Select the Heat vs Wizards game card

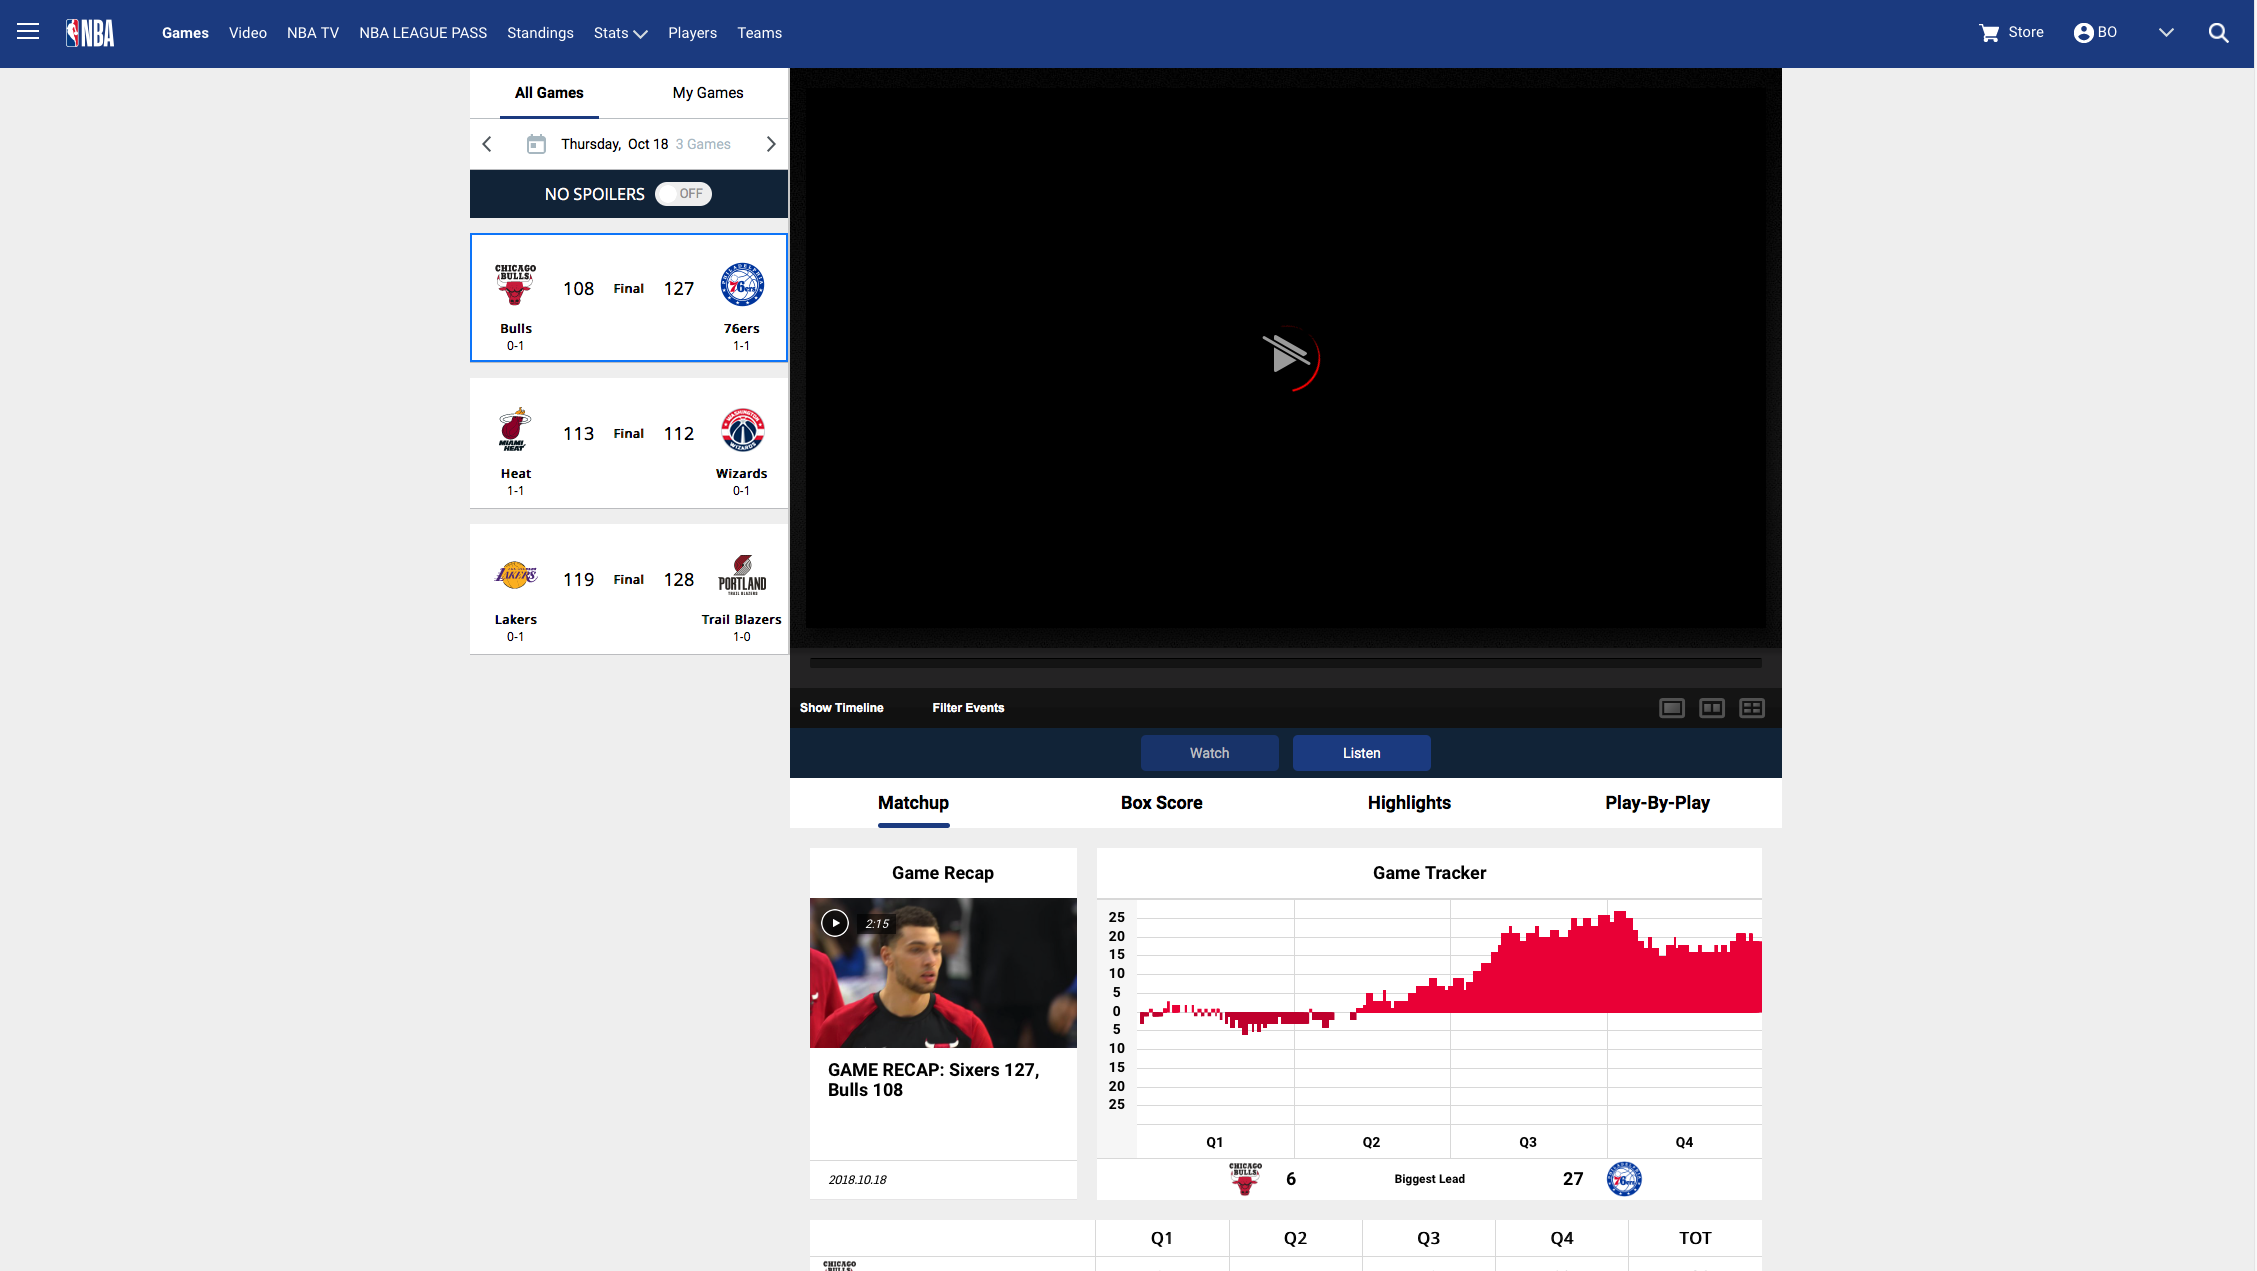tap(629, 443)
